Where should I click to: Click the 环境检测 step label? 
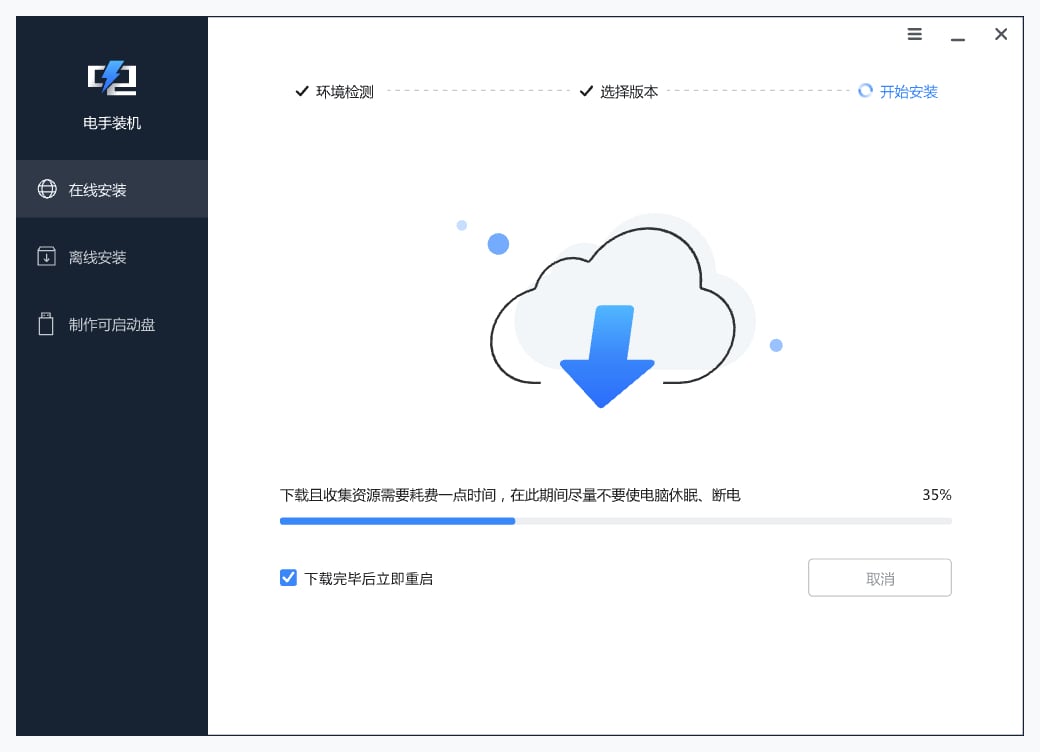pos(345,92)
